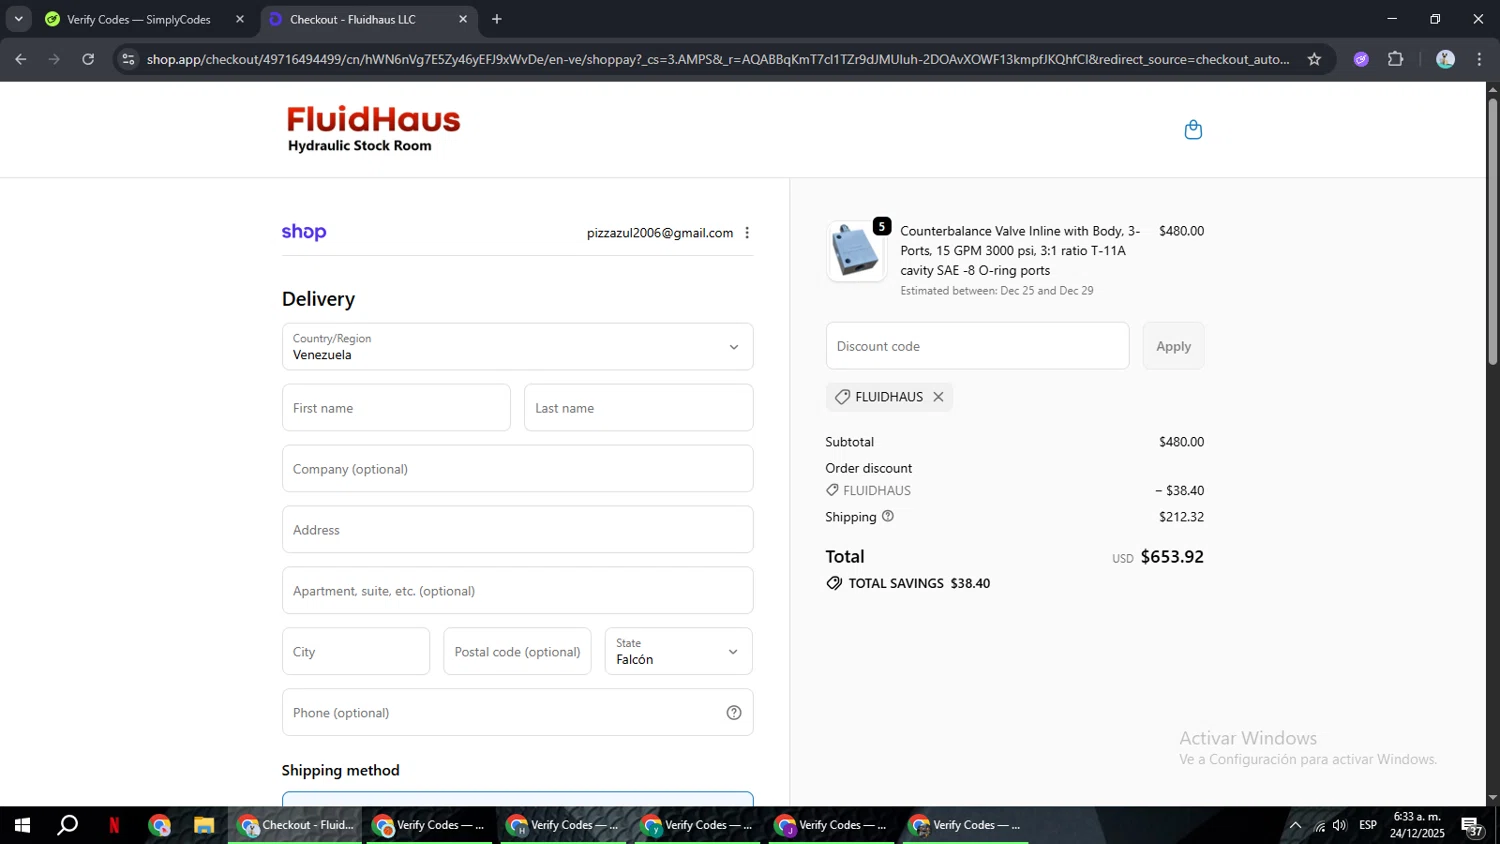Open the network icon in system tray
Image resolution: width=1500 pixels, height=844 pixels.
(x=1319, y=825)
